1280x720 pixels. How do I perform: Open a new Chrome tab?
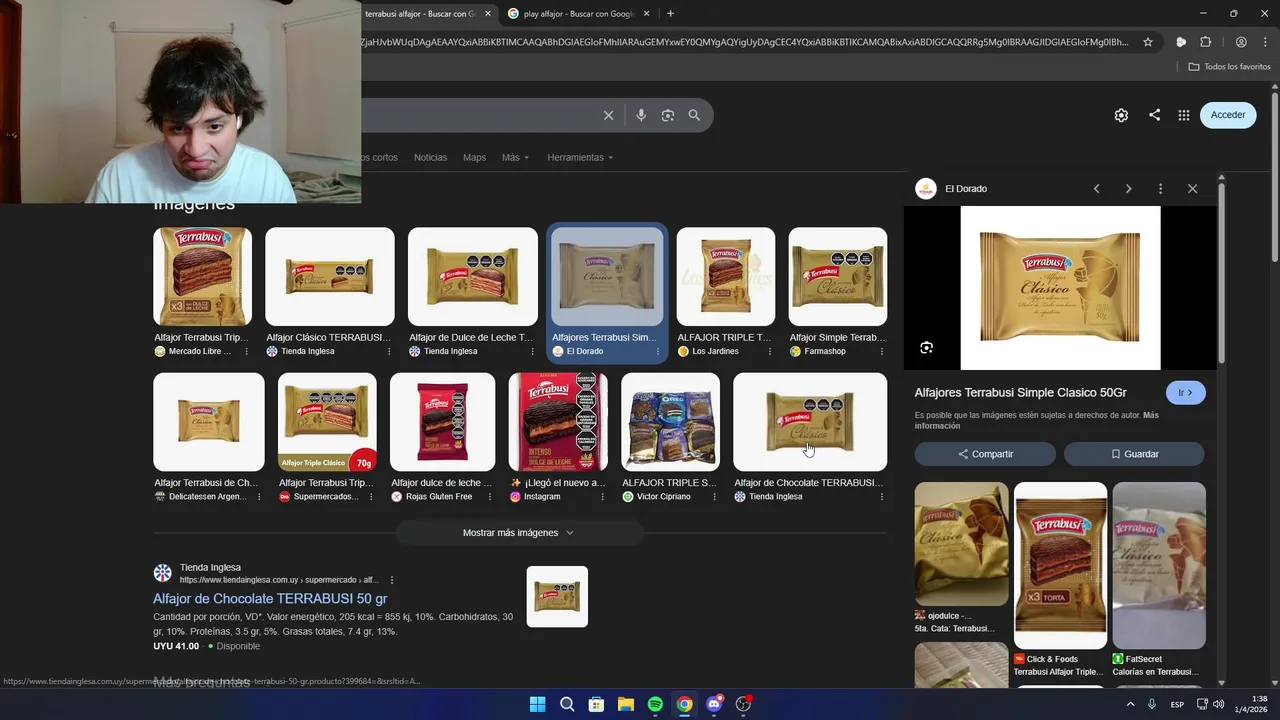[x=670, y=14]
